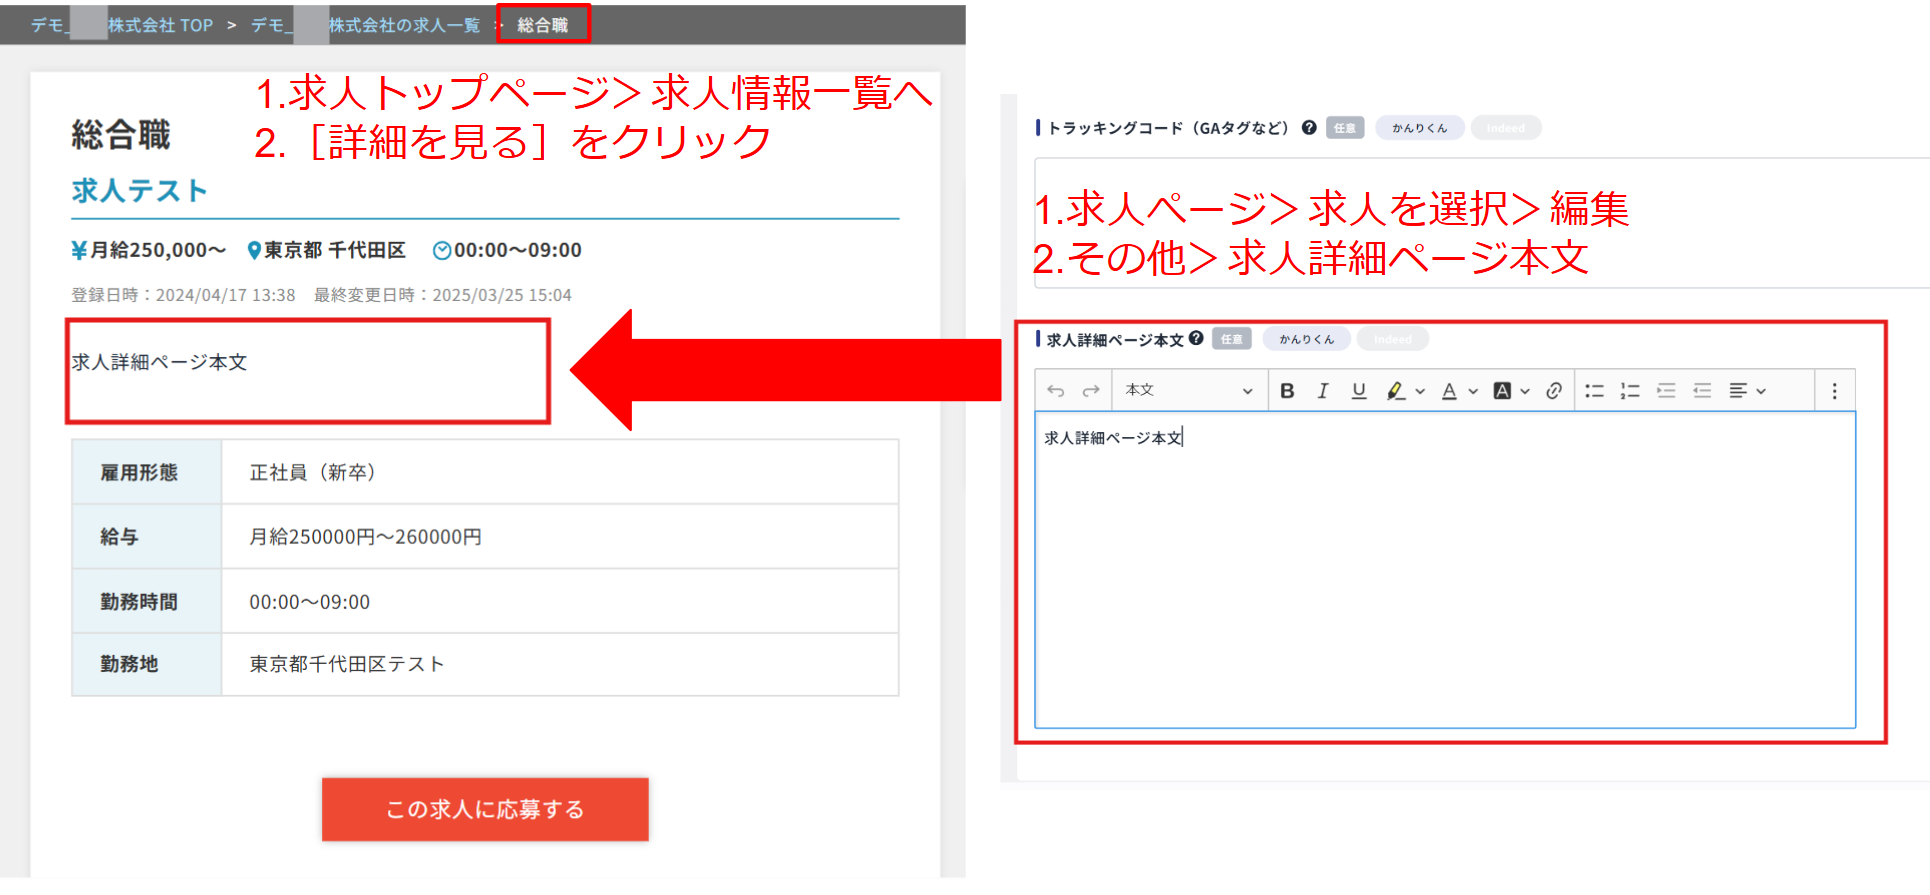Screen dimensions: 1930x895
Task: Apply numbered list formatting
Action: click(x=1630, y=391)
